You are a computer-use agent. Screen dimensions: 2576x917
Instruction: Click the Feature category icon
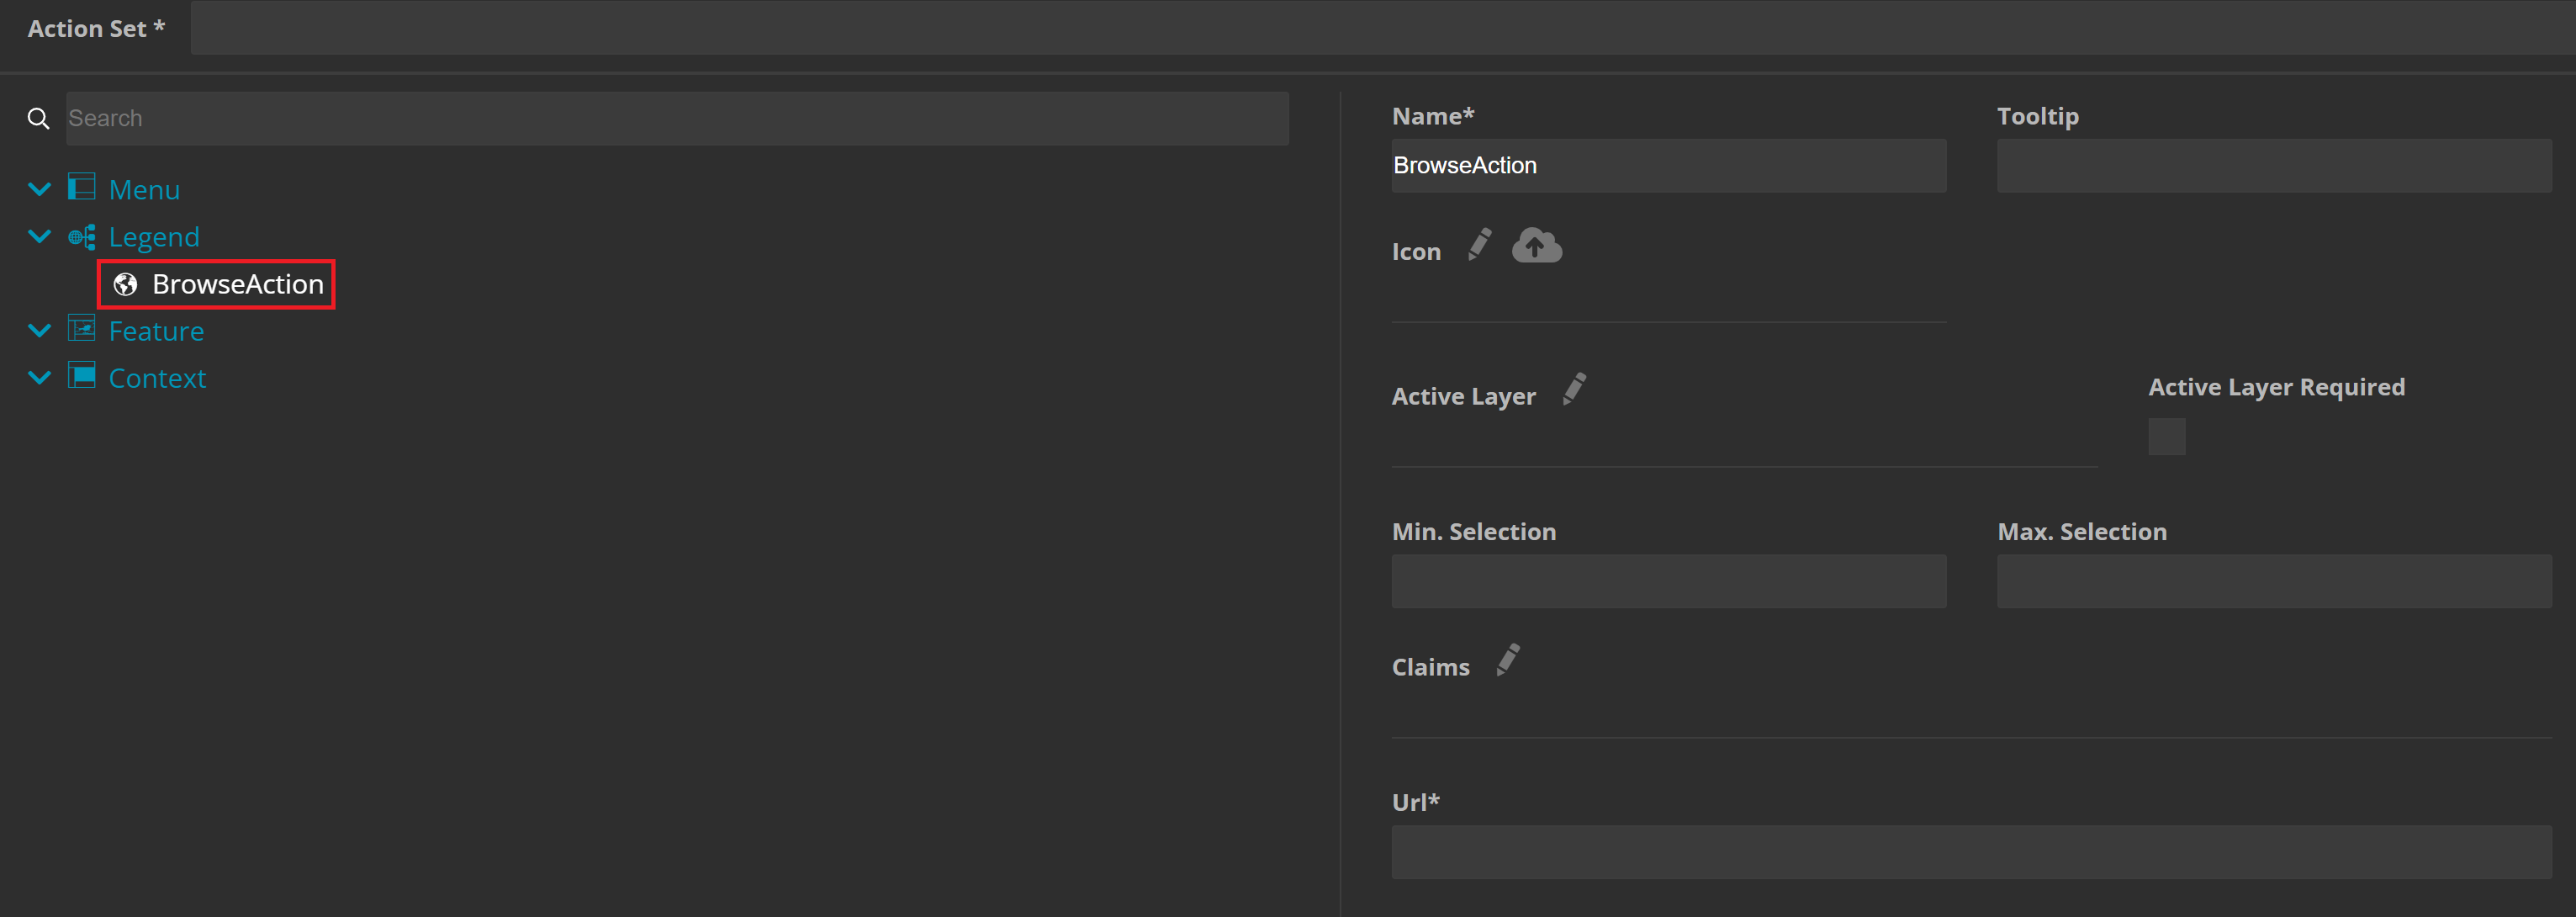point(81,329)
